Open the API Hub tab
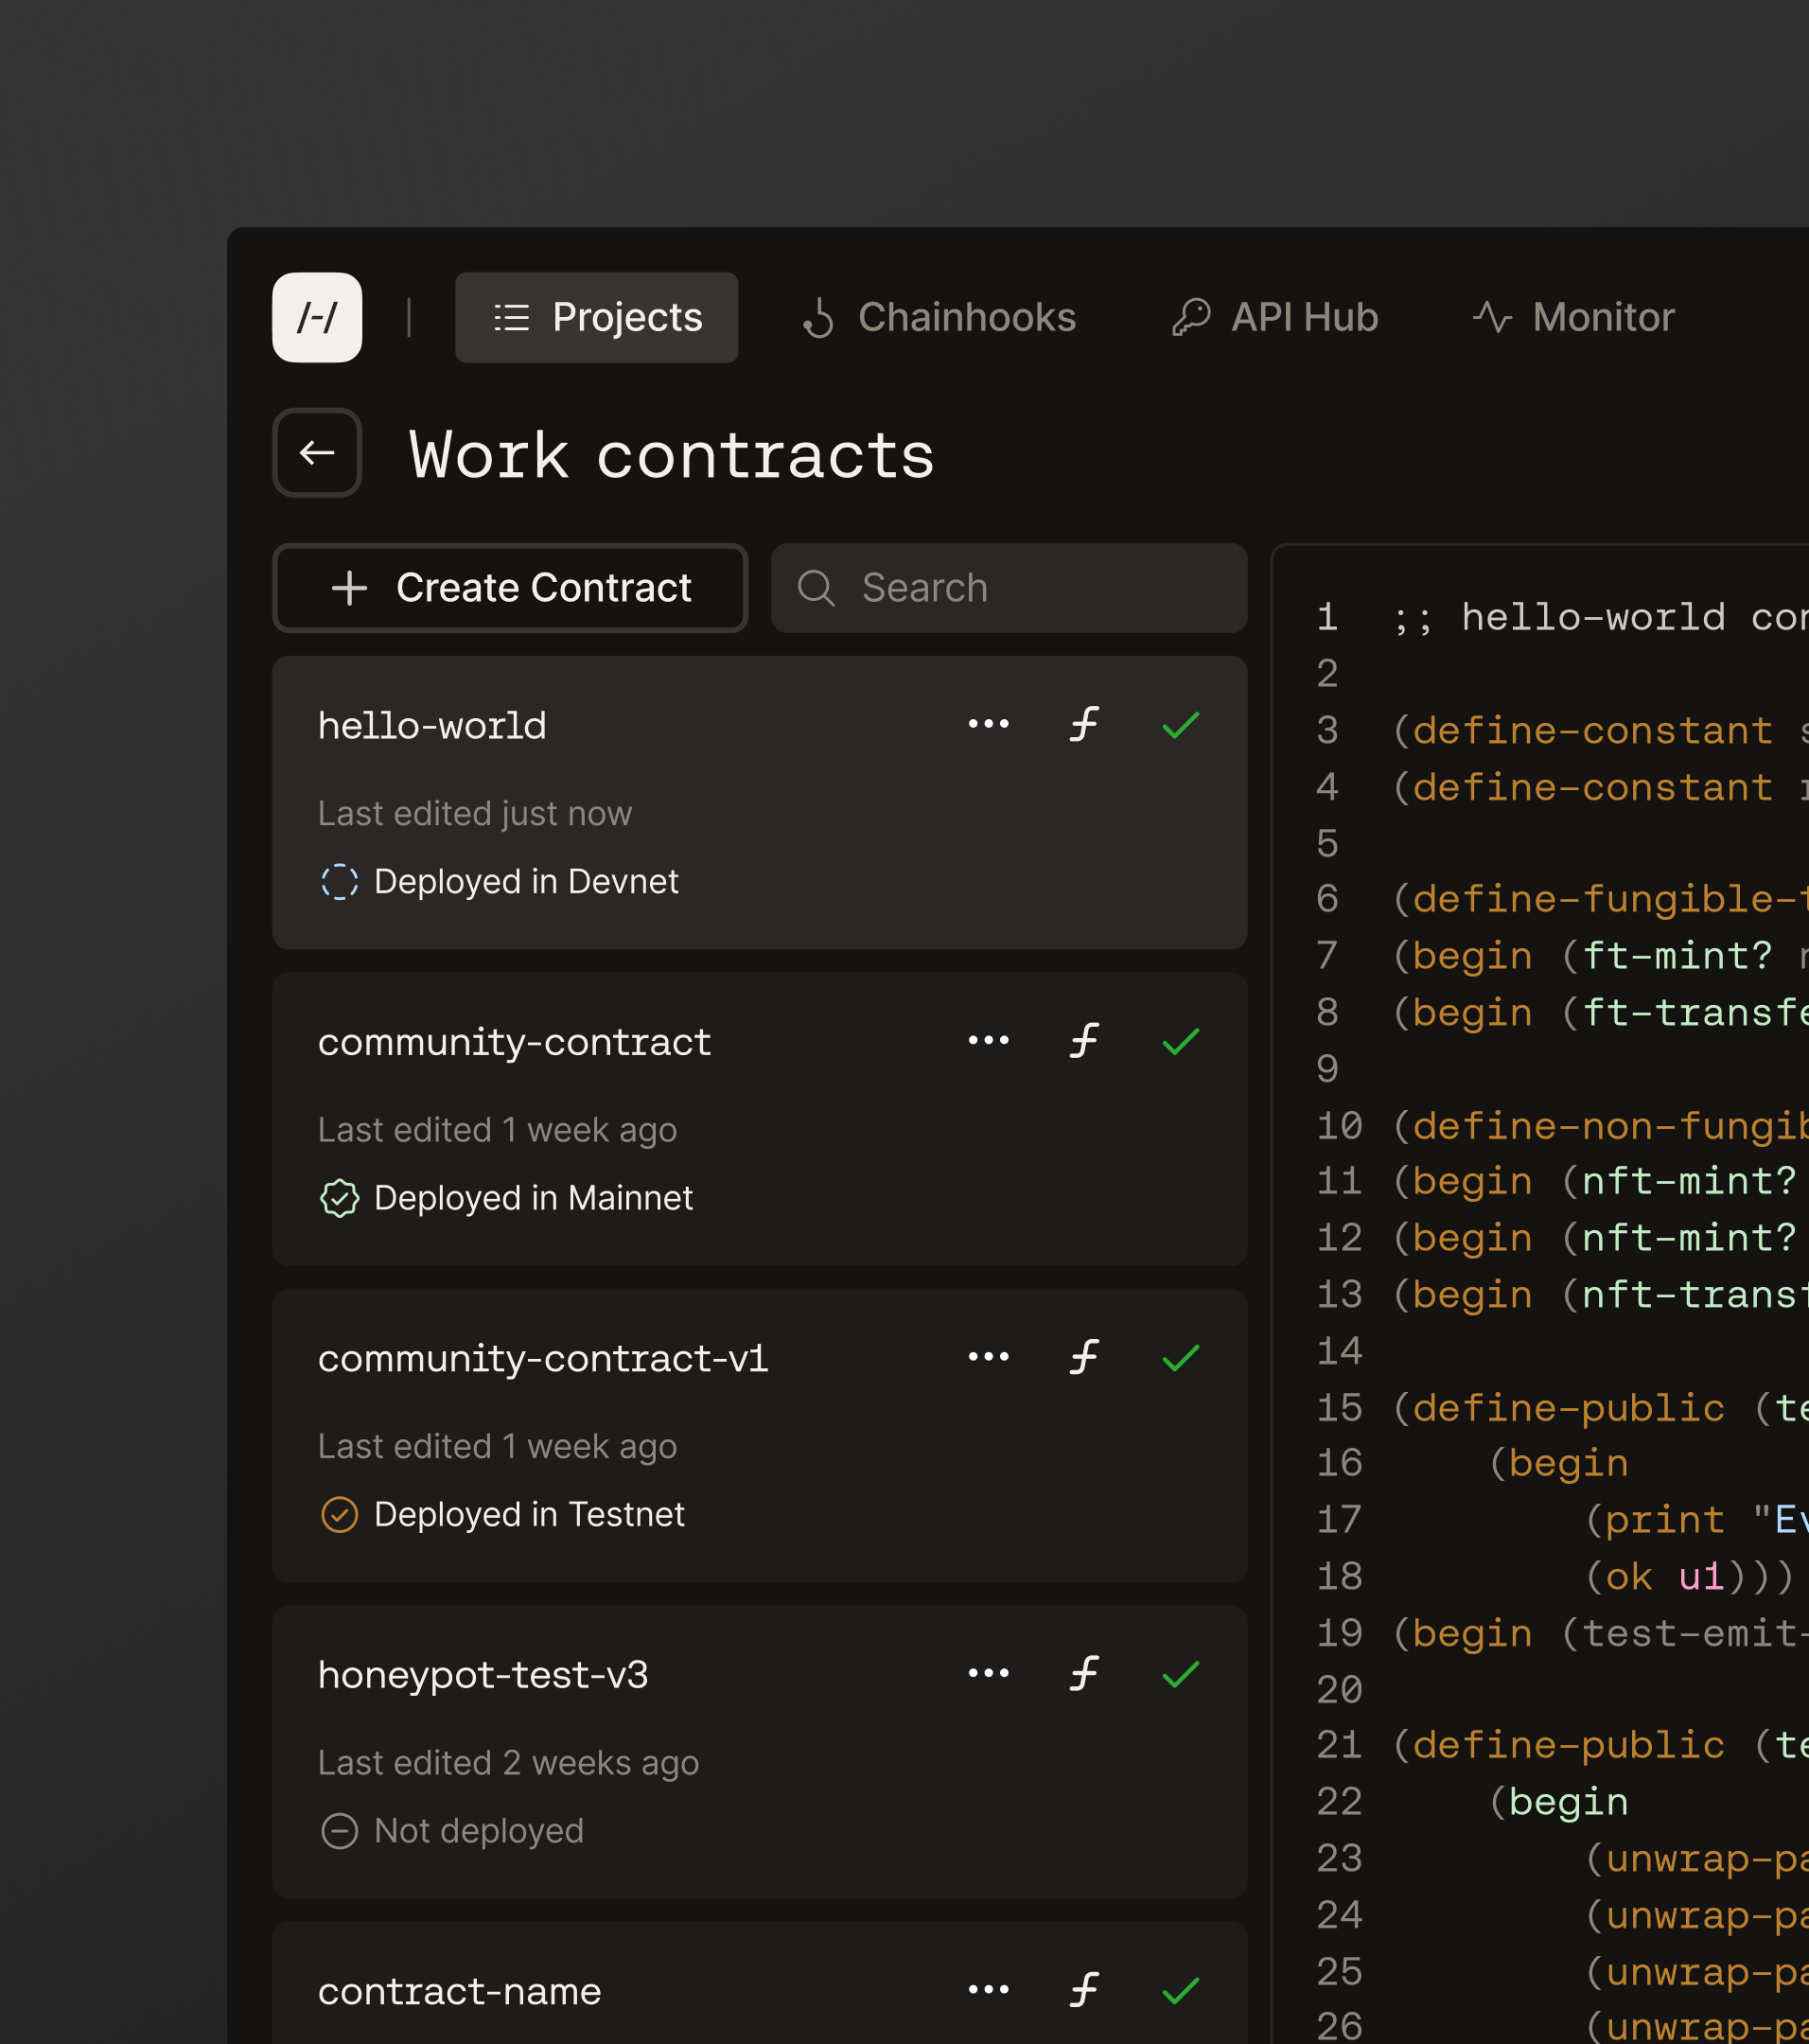 coord(1275,317)
